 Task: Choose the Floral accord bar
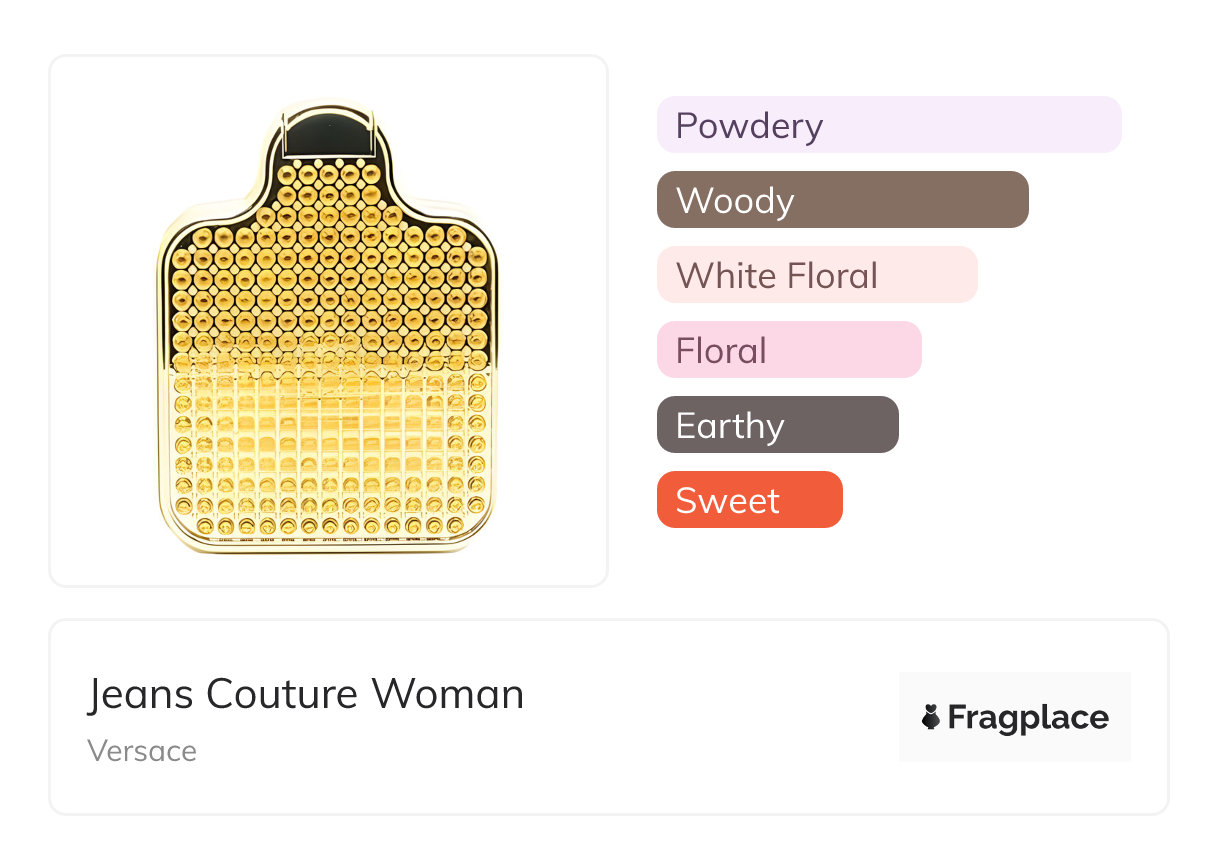pyautogui.click(x=788, y=350)
